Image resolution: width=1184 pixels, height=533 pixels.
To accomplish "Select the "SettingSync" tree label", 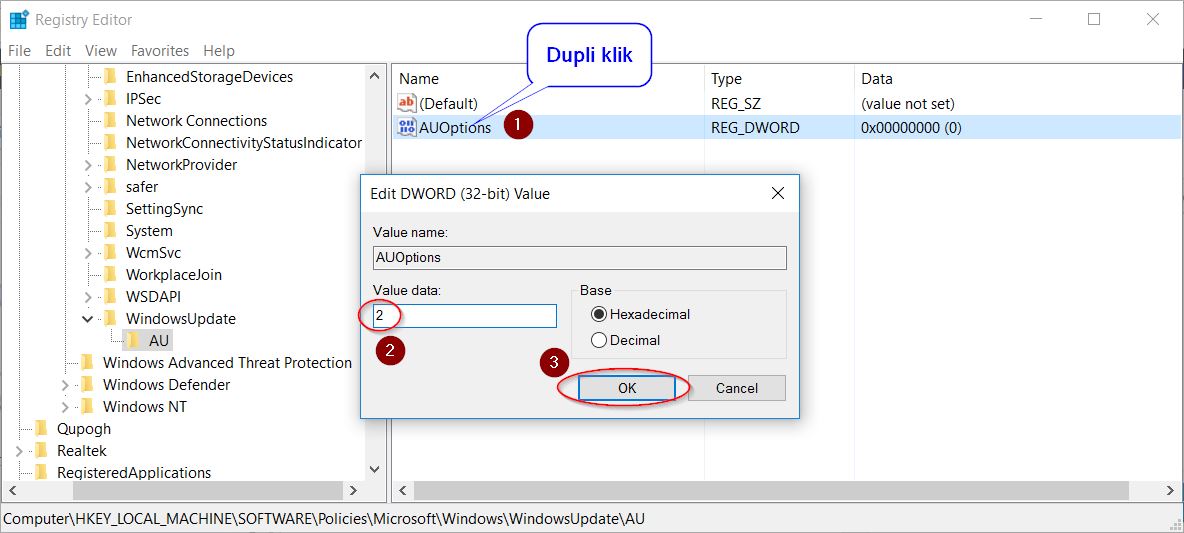I will [165, 208].
